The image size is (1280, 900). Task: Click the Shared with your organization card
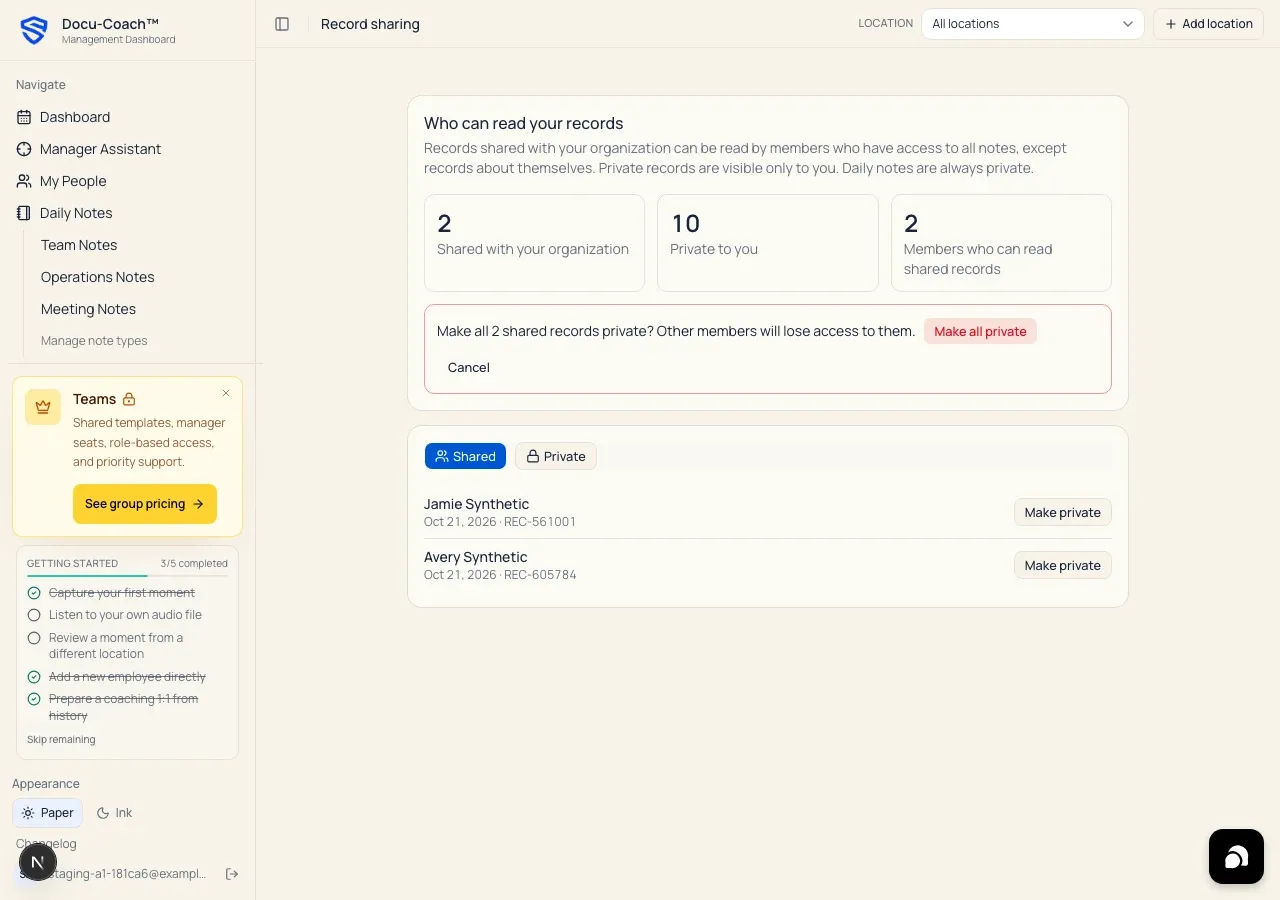(x=534, y=243)
